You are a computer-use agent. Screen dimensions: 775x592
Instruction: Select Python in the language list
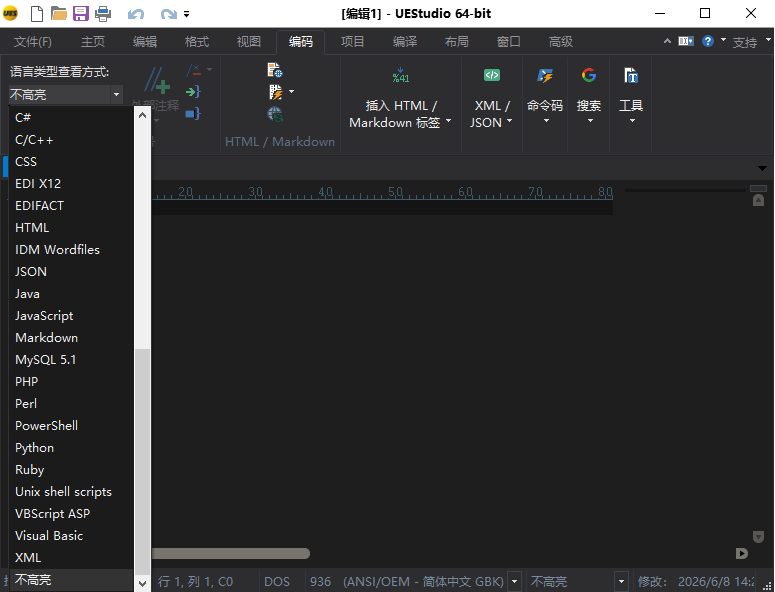pyautogui.click(x=71, y=448)
